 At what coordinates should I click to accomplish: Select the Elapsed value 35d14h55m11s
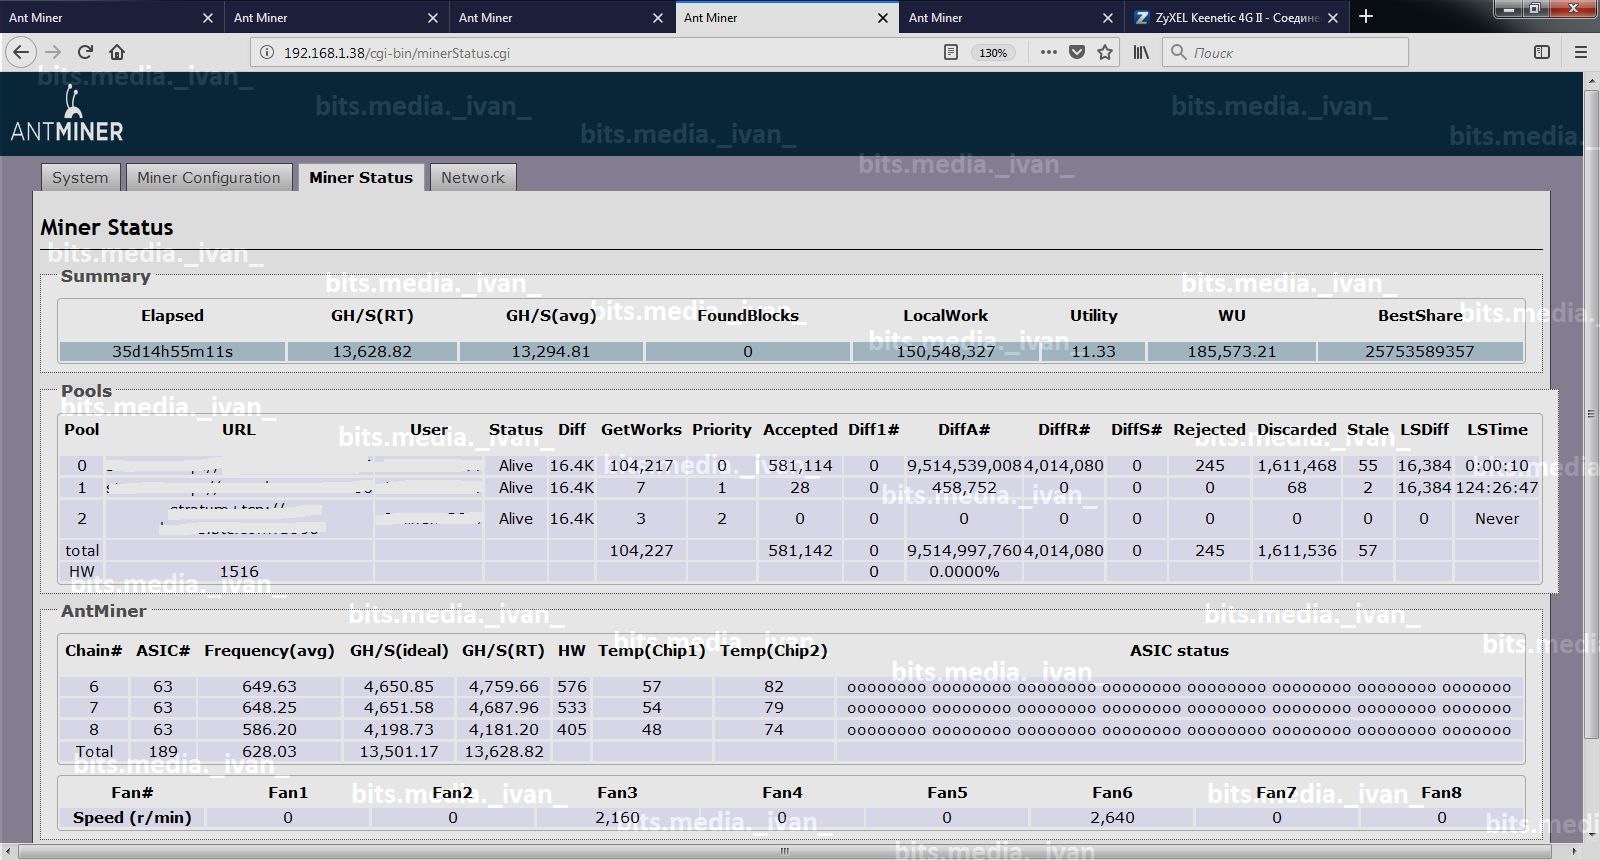(172, 351)
